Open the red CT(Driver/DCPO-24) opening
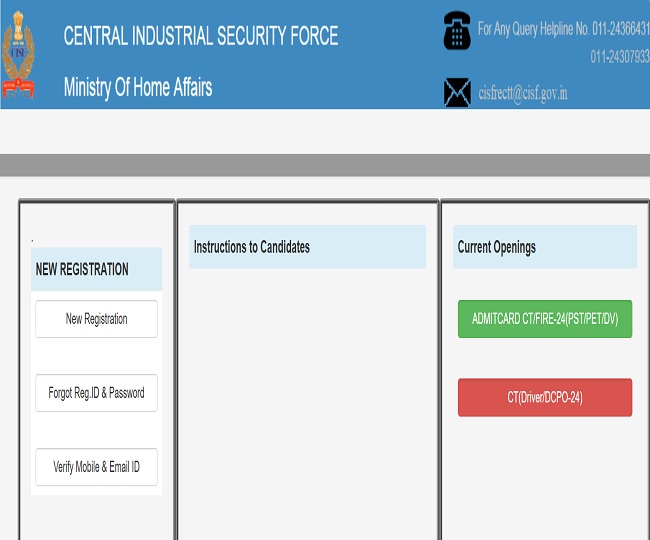 [544, 397]
